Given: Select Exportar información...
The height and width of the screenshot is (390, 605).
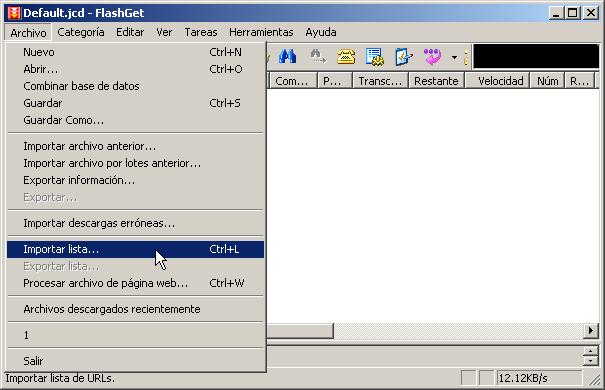Looking at the screenshot, I should (135, 180).
